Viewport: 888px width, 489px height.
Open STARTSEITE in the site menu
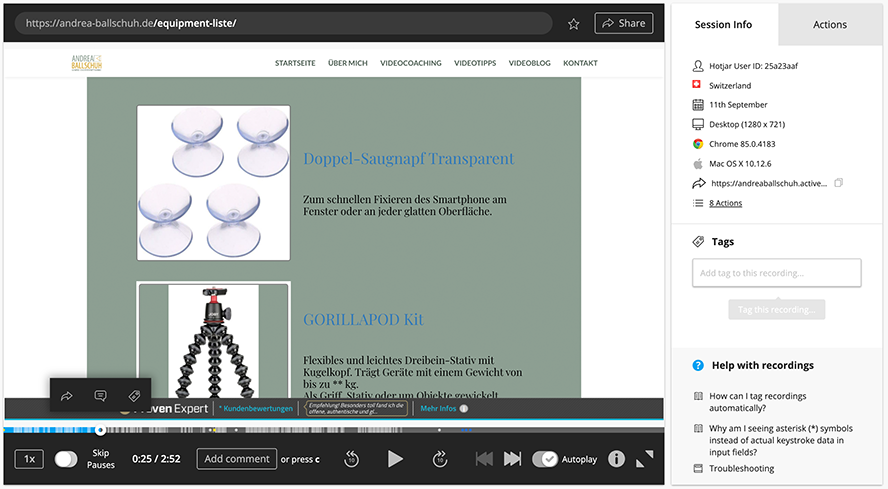point(295,63)
